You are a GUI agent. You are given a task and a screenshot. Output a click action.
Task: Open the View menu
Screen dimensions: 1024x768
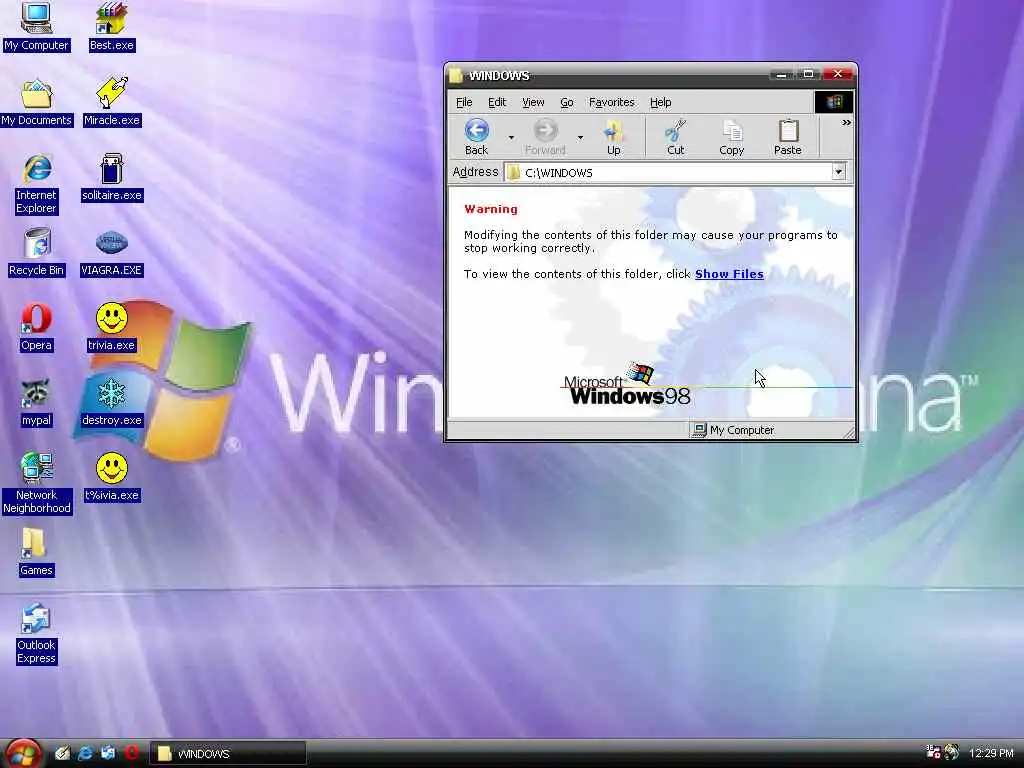coord(533,102)
